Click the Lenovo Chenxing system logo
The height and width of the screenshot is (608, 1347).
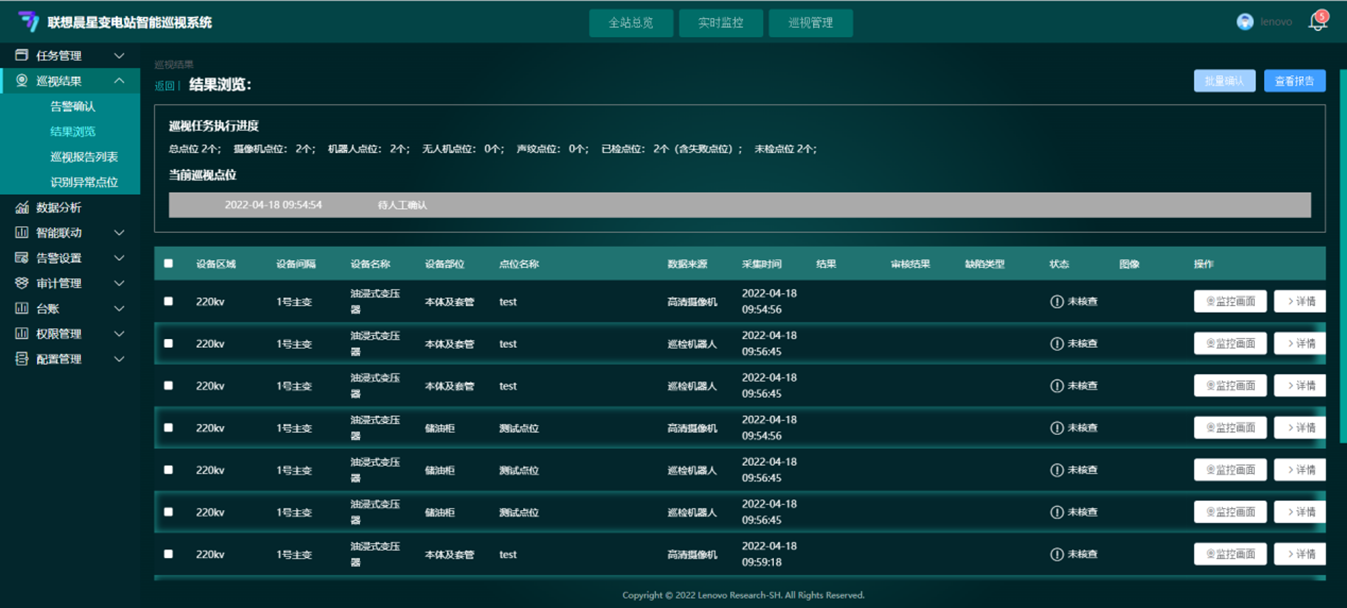[28, 22]
